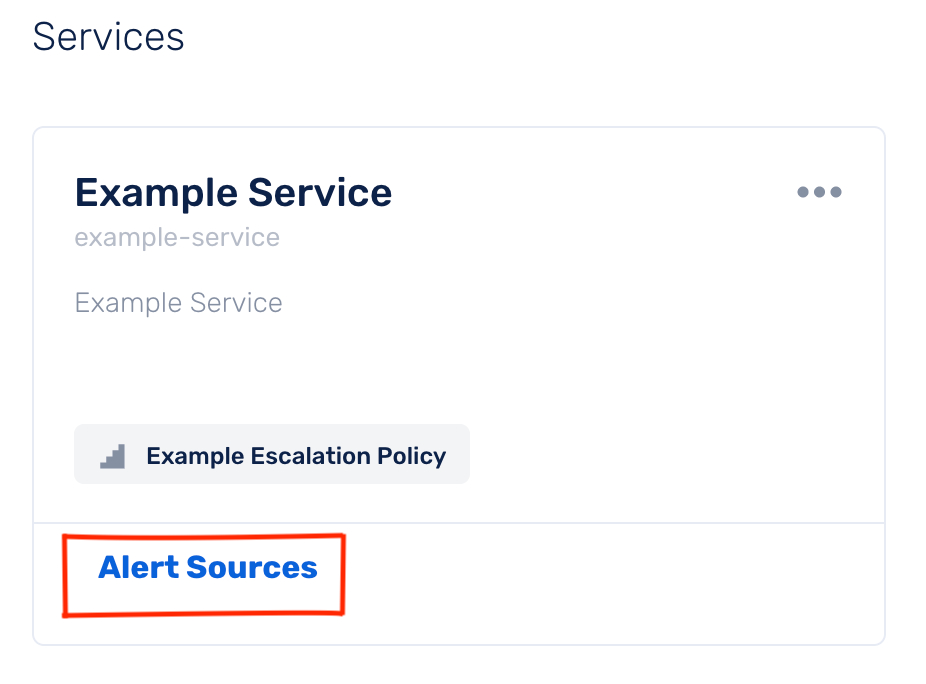Viewport: 926px width, 684px height.
Task: Select the Example Escalation Policy chip
Action: tap(272, 455)
